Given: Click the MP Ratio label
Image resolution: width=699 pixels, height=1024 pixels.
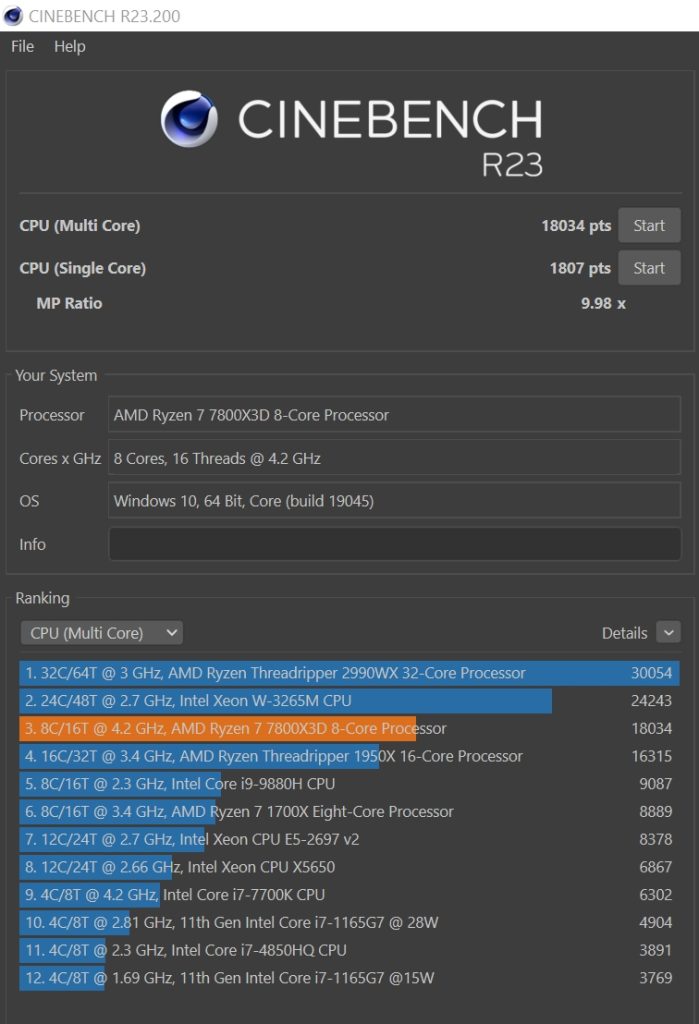Looking at the screenshot, I should click(x=69, y=304).
